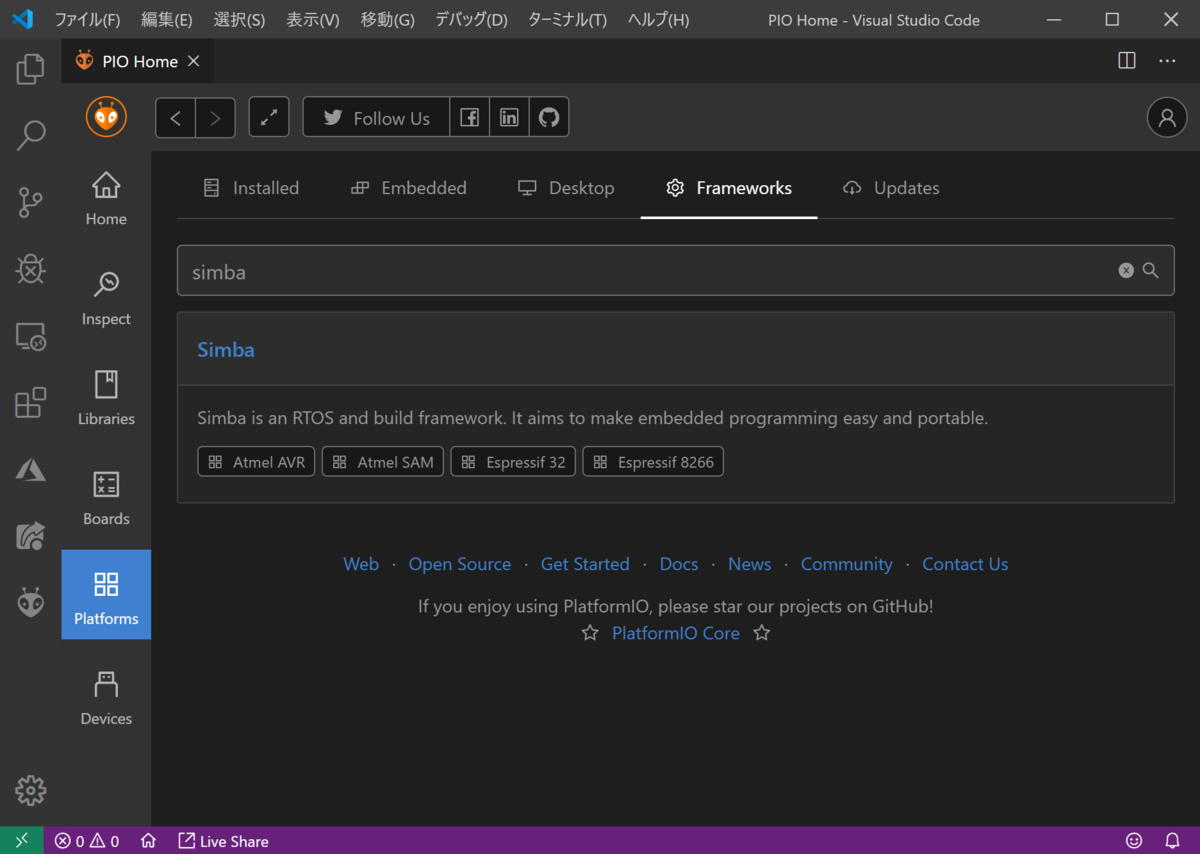Split the editor right

[x=1127, y=61]
